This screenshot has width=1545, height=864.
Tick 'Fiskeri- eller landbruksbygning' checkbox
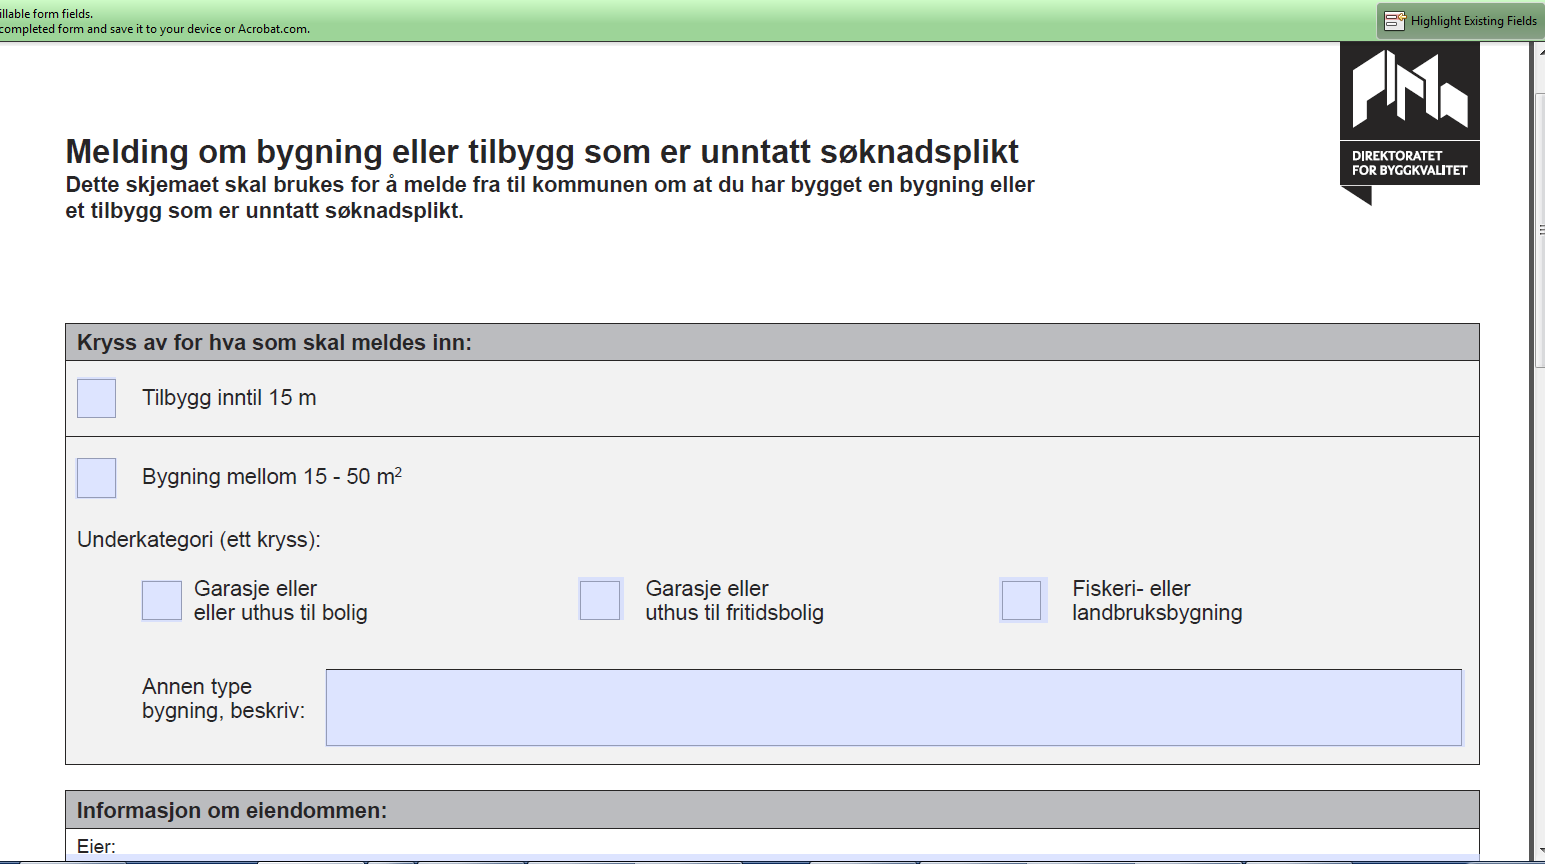(x=1022, y=600)
